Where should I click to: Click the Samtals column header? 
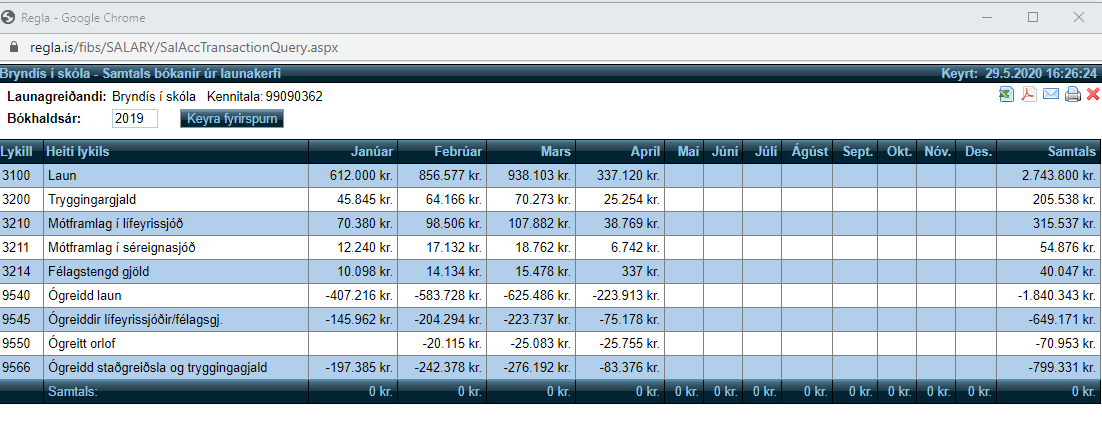point(1071,152)
